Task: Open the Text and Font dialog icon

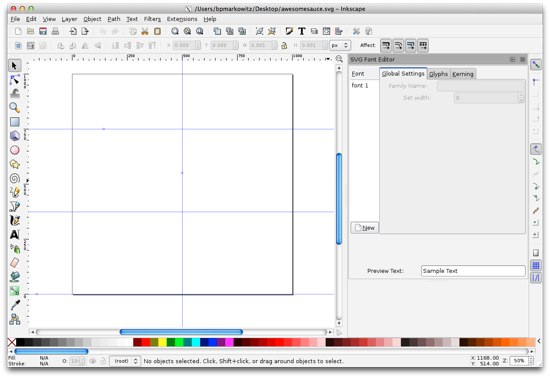Action: pos(302,31)
